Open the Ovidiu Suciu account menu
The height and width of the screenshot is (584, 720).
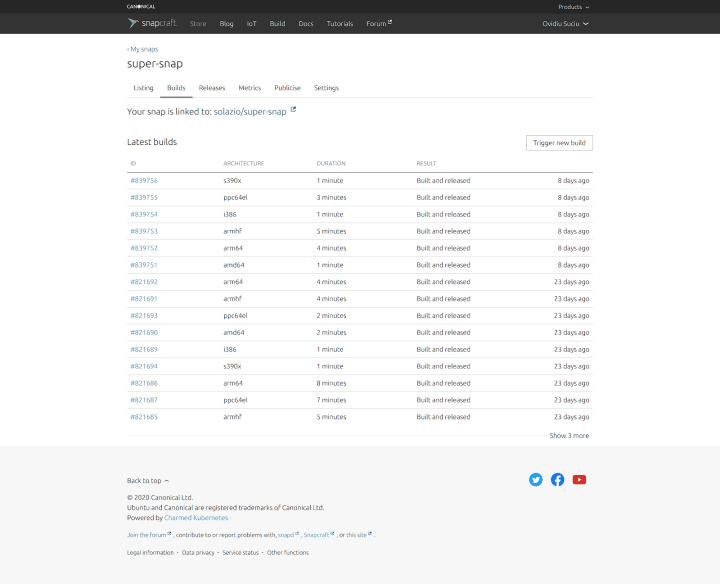coord(565,24)
